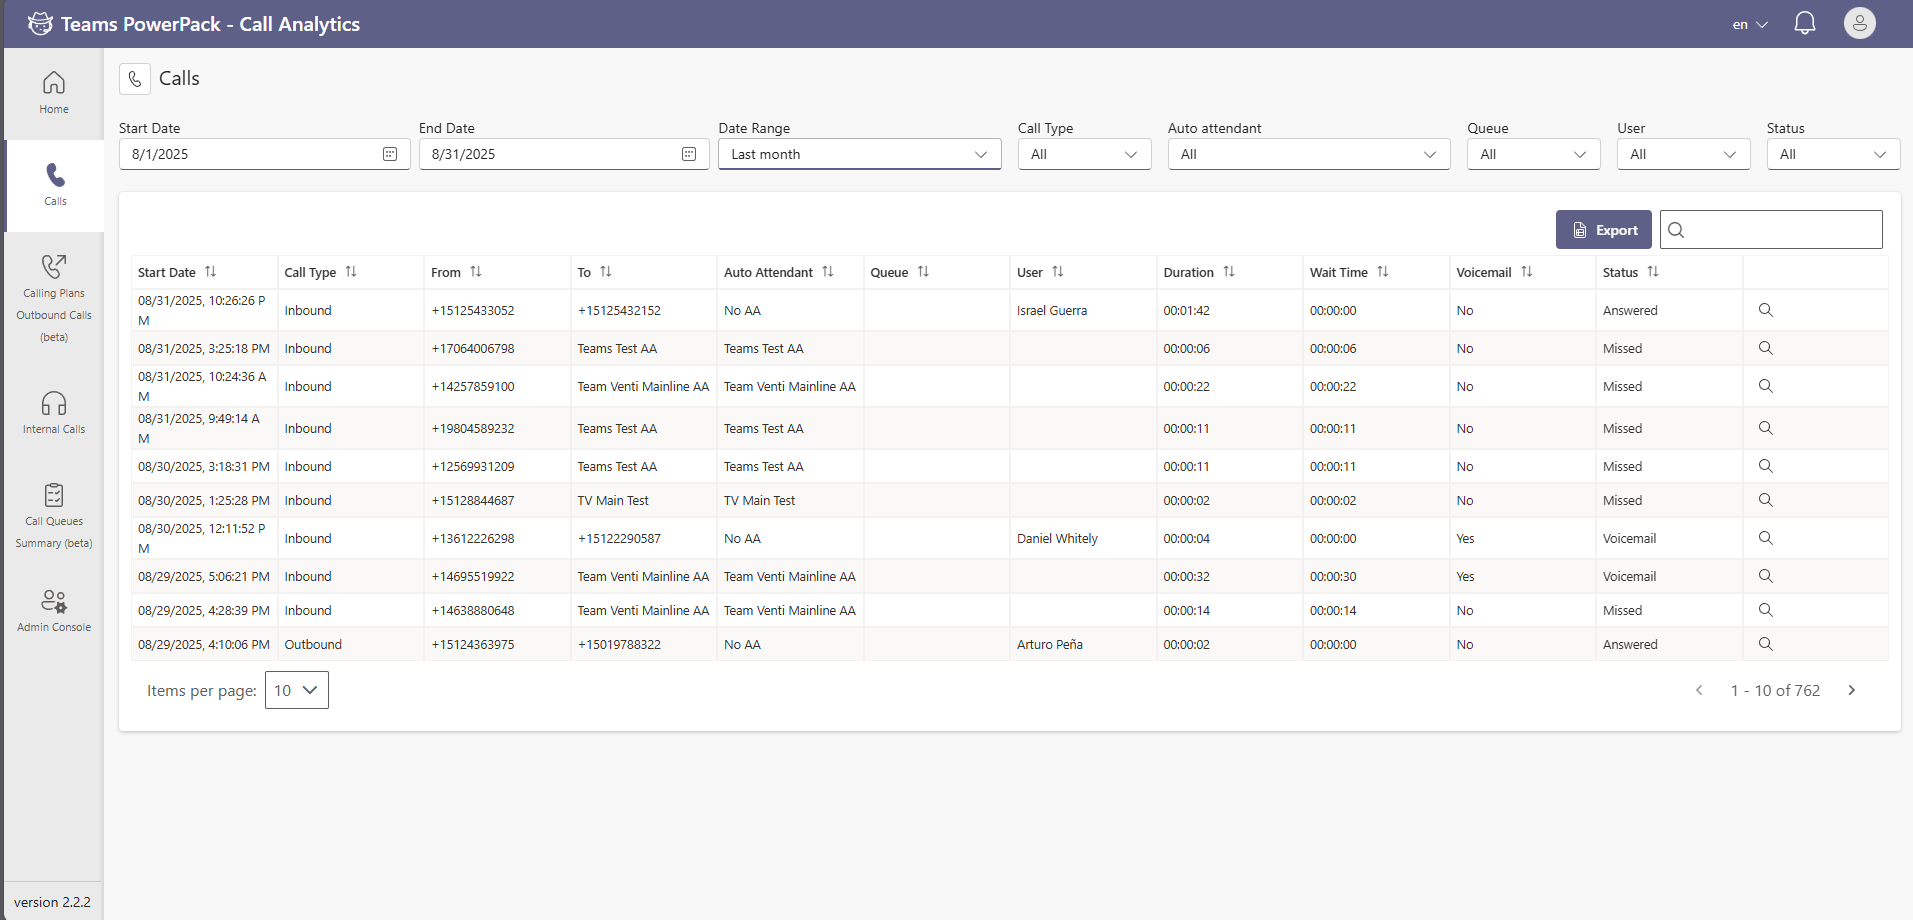The image size is (1913, 920).
Task: Sort table by Duration column
Action: tap(1228, 272)
